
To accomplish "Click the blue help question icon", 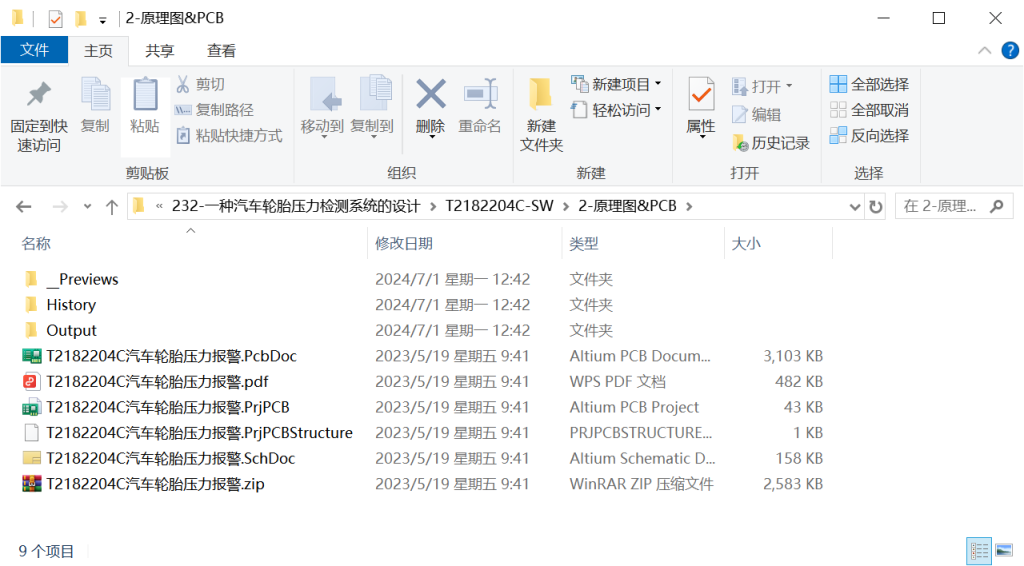I will (x=1010, y=50).
